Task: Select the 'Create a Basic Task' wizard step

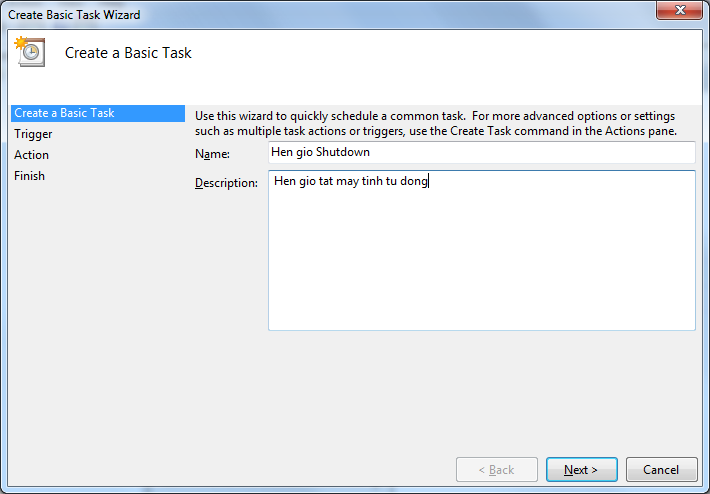Action: [x=98, y=113]
